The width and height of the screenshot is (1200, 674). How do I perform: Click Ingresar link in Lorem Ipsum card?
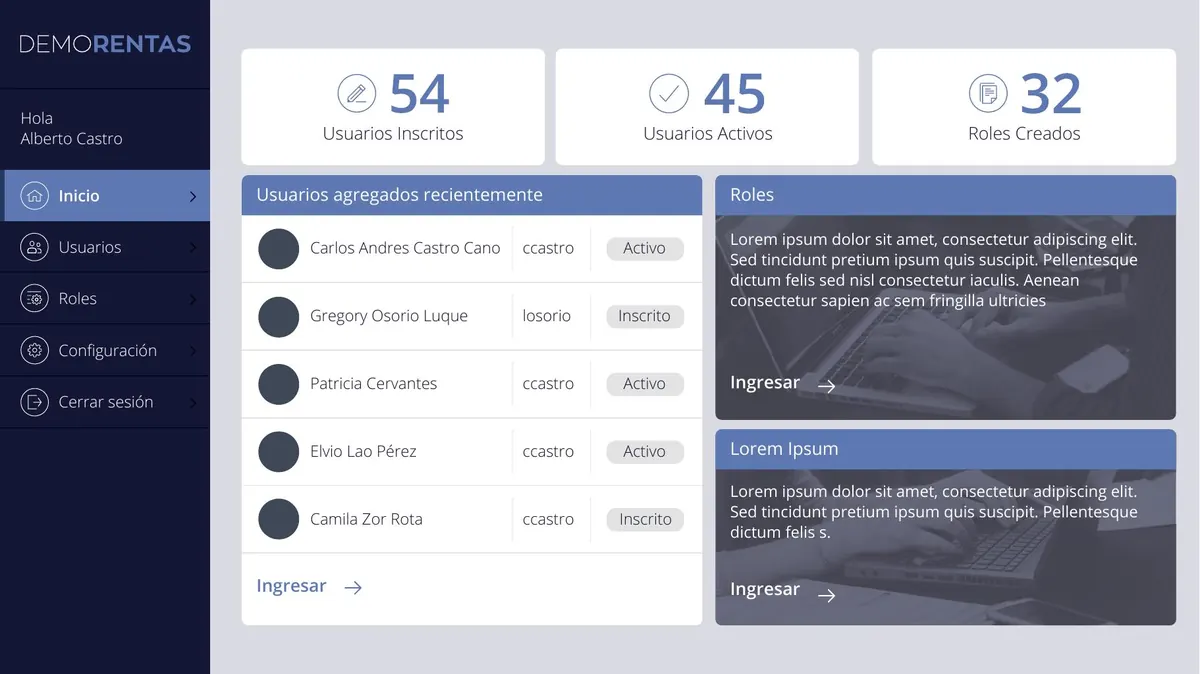pos(765,590)
